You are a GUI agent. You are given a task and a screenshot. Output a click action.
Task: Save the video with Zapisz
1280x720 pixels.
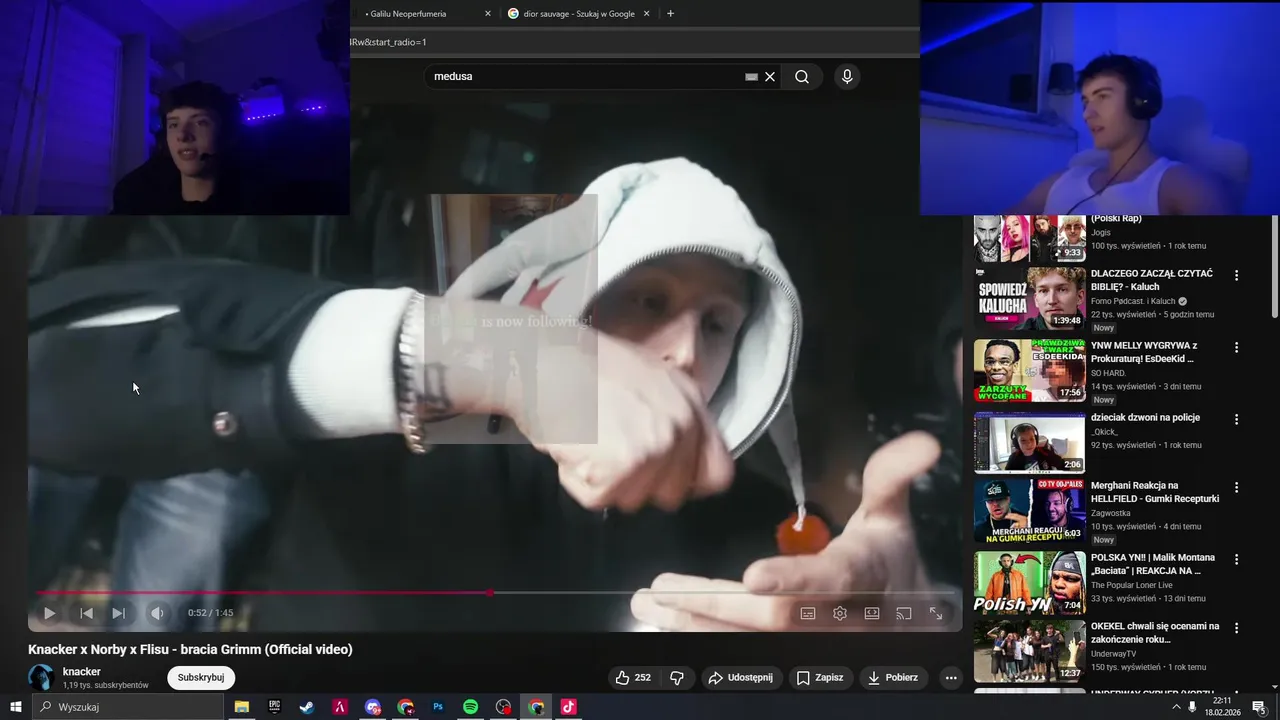pos(820,678)
